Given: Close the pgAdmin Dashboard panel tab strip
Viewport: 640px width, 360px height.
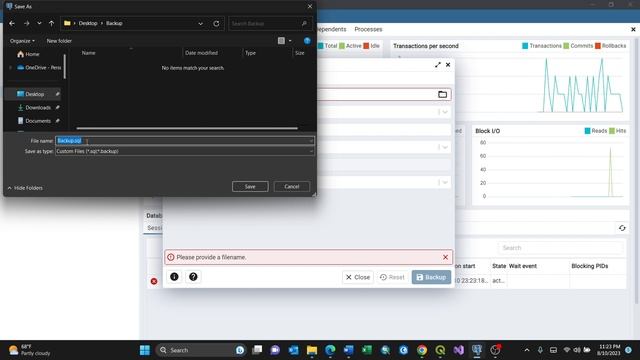Looking at the screenshot, I should pos(633,29).
